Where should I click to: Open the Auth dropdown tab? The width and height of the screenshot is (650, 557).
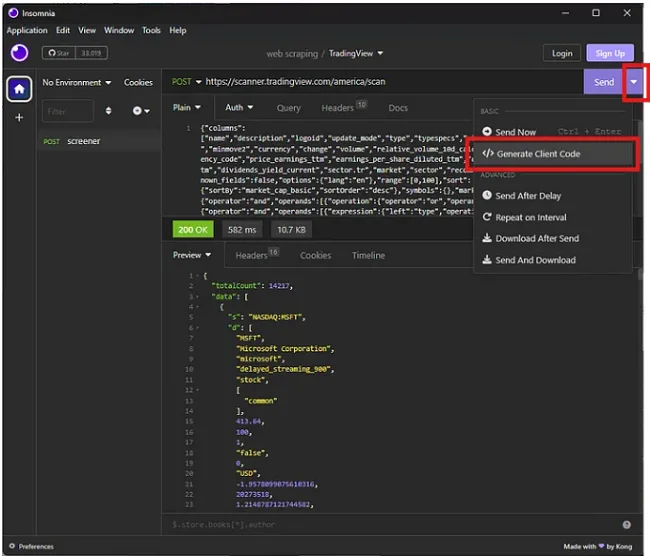pyautogui.click(x=239, y=107)
